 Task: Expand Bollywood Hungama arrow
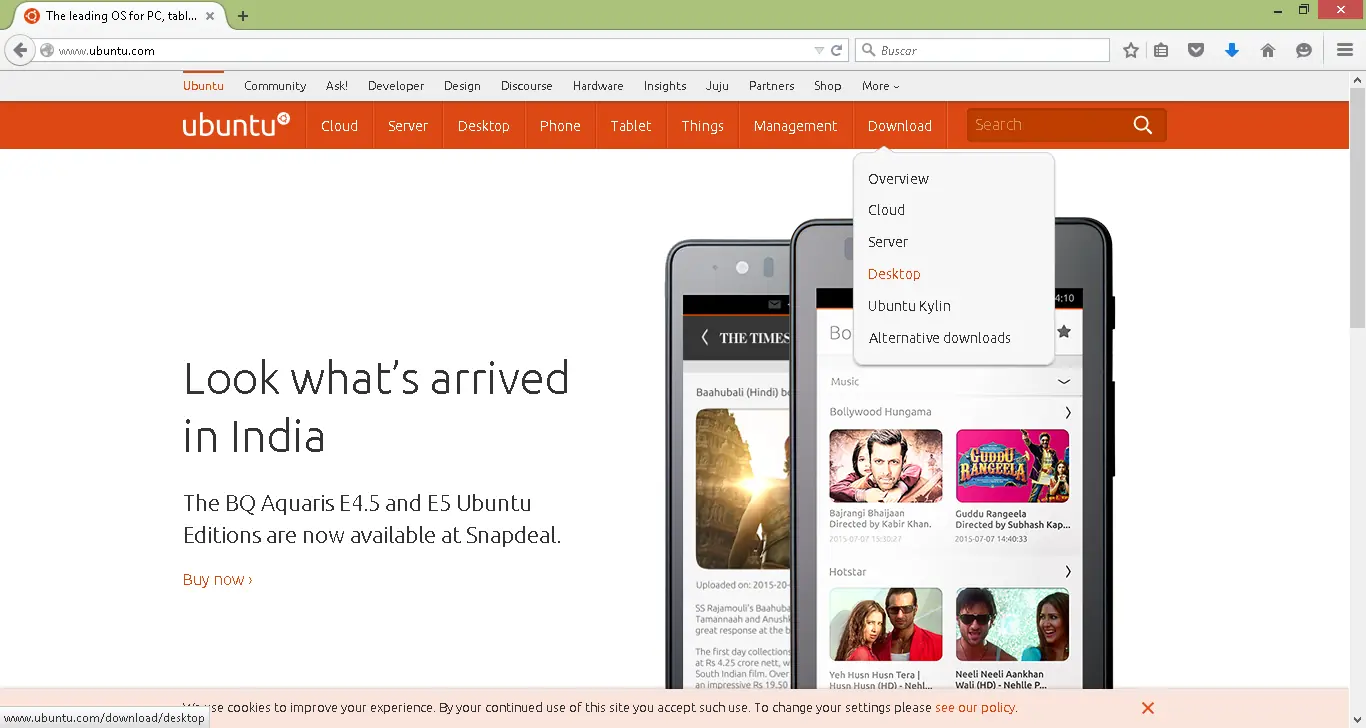coord(1068,412)
